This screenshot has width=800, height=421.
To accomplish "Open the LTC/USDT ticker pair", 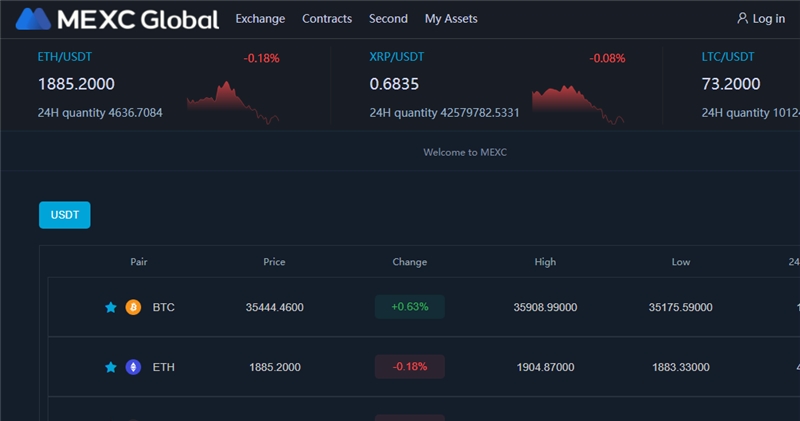I will pyautogui.click(x=727, y=57).
